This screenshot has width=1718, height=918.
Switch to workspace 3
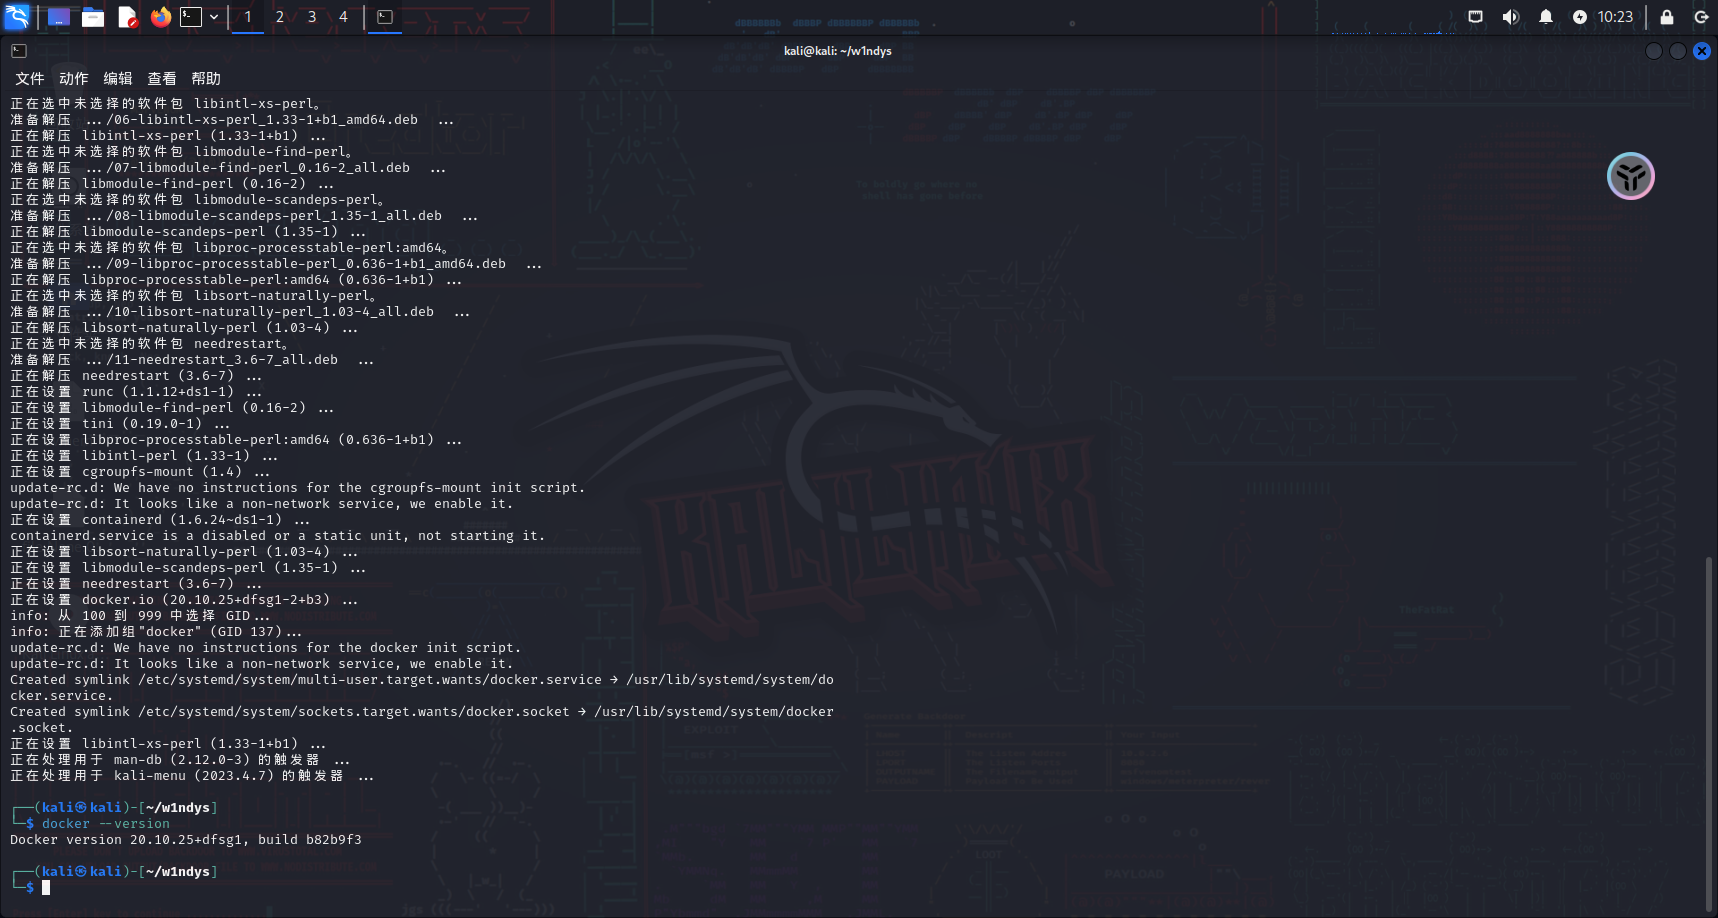click(312, 17)
